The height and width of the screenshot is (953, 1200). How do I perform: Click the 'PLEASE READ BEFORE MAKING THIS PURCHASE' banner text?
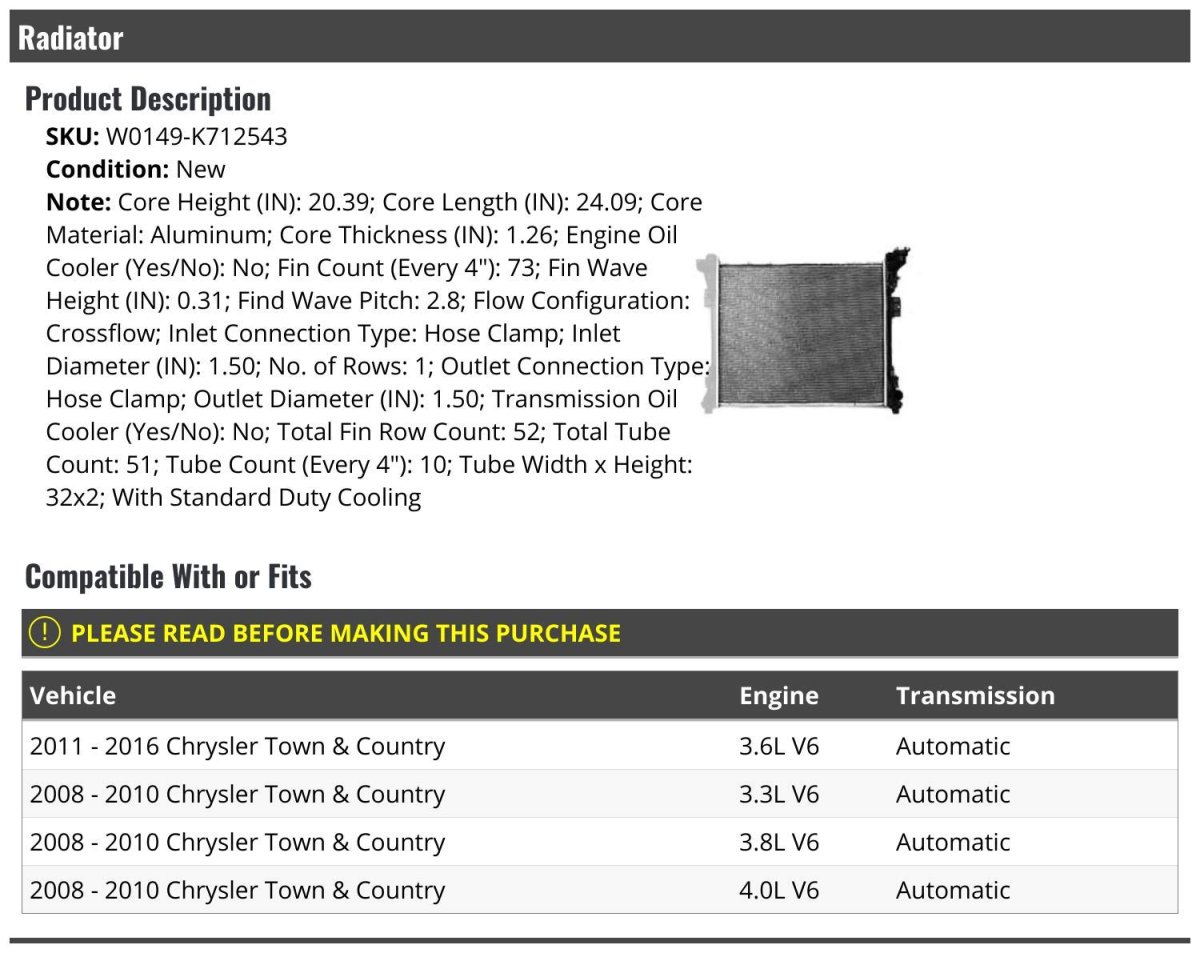[x=346, y=633]
